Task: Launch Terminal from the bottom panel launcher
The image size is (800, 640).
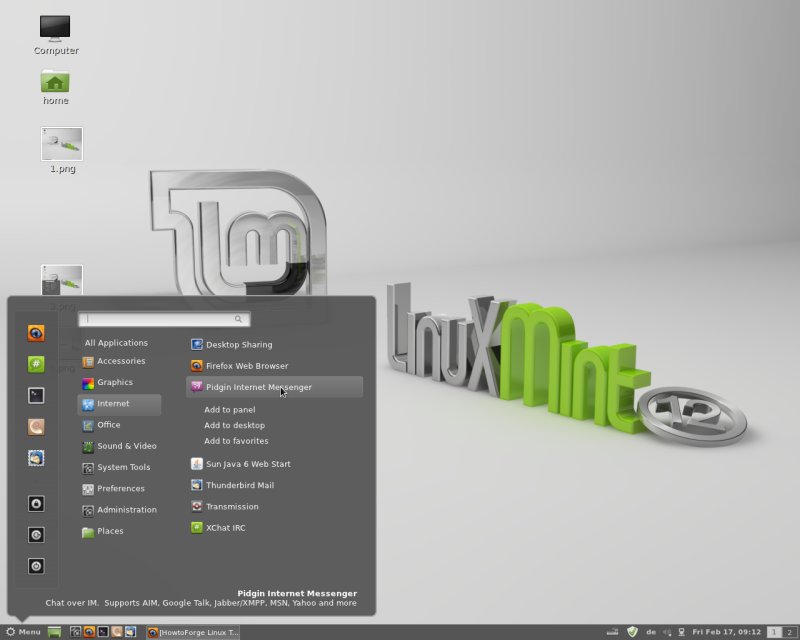Action: coord(103,632)
